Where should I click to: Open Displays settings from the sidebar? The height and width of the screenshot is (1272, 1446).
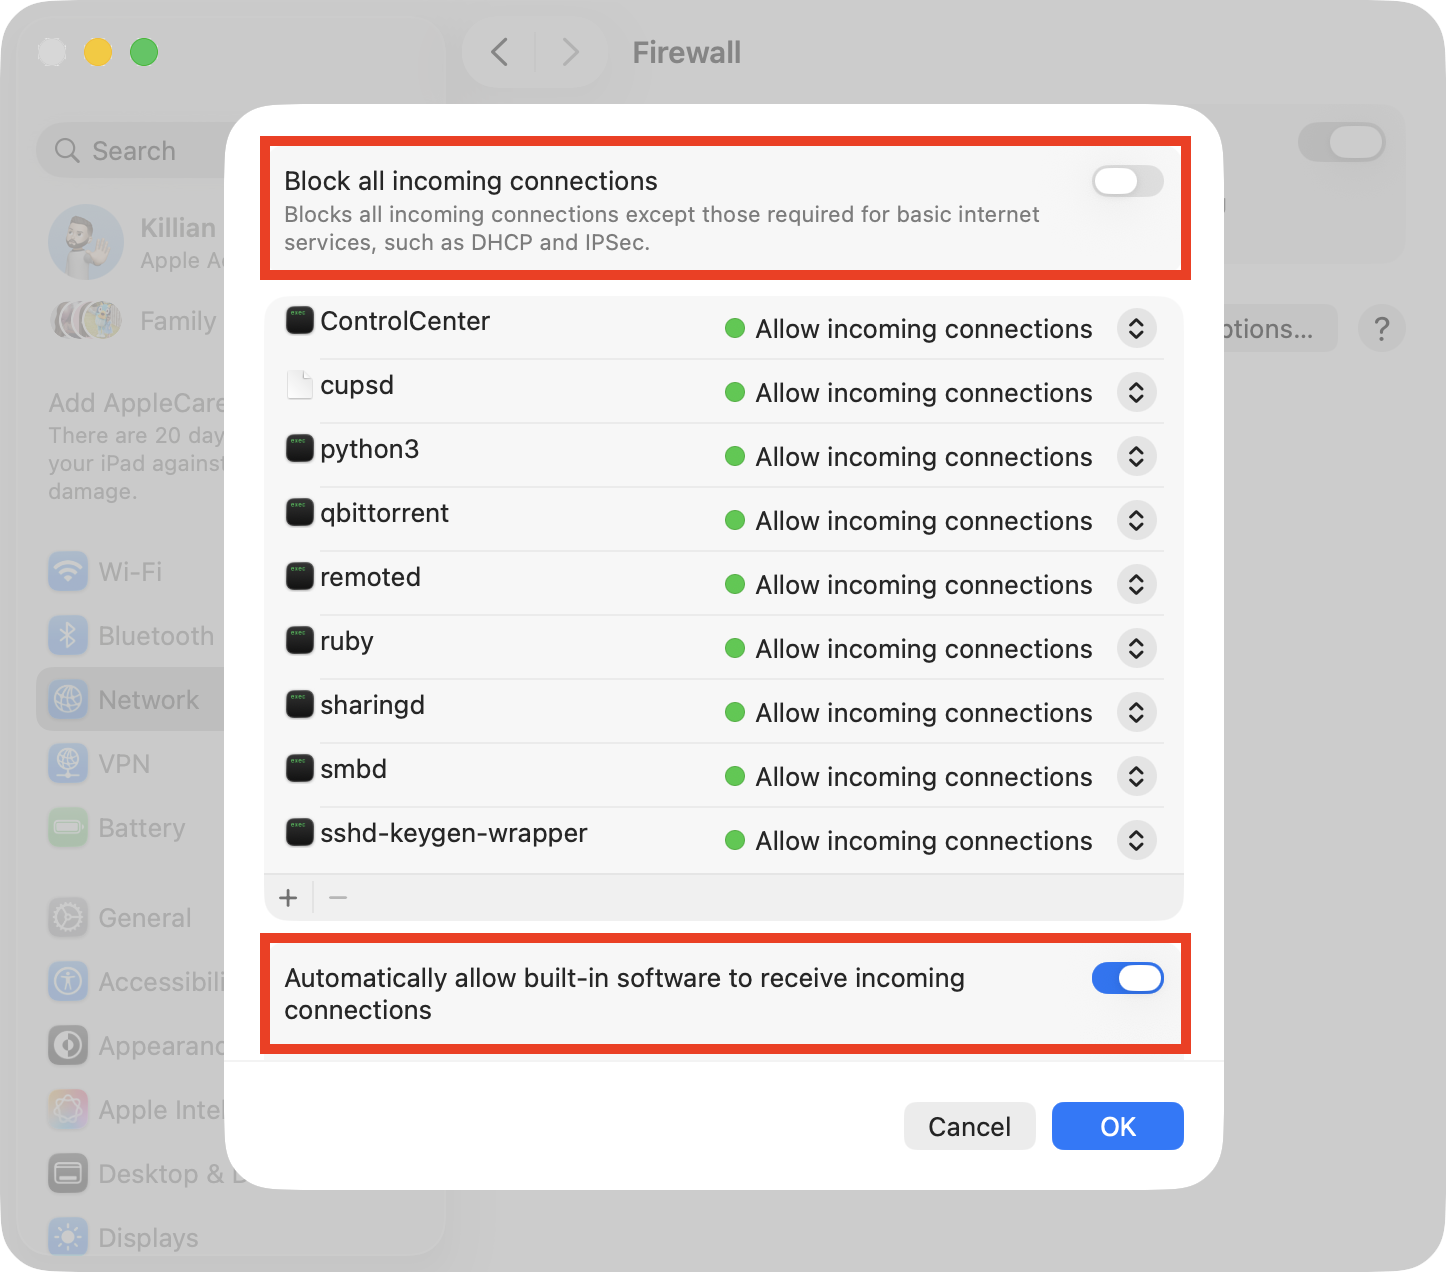pos(66,1237)
